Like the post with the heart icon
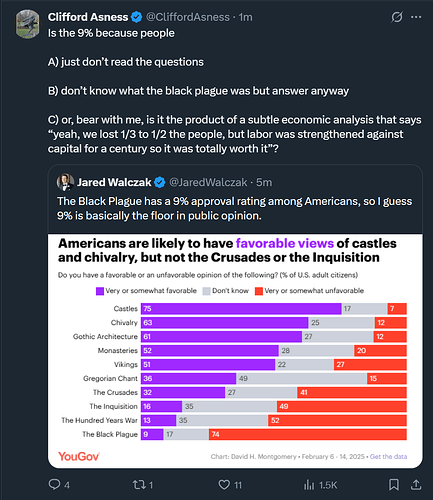Image resolution: width=433 pixels, height=500 pixels. pos(224,485)
